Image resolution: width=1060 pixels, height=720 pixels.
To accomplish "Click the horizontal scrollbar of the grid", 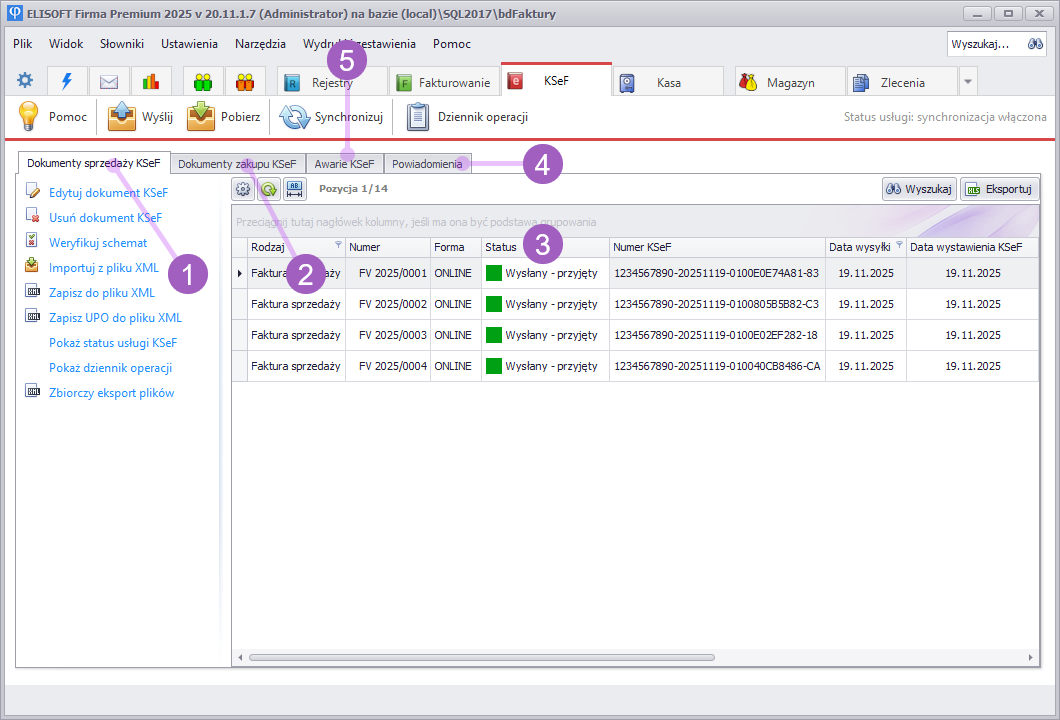I will coord(480,657).
